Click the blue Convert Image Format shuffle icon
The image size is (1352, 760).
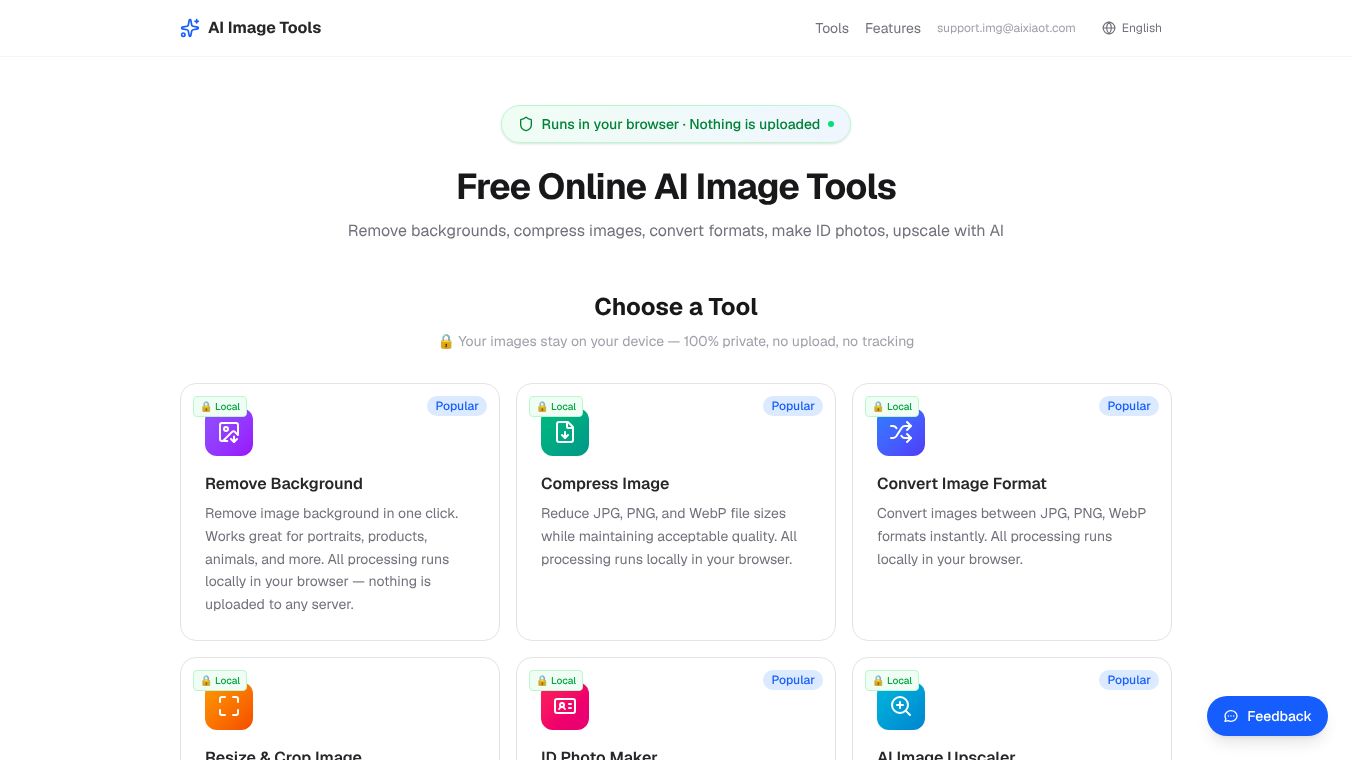tap(901, 432)
